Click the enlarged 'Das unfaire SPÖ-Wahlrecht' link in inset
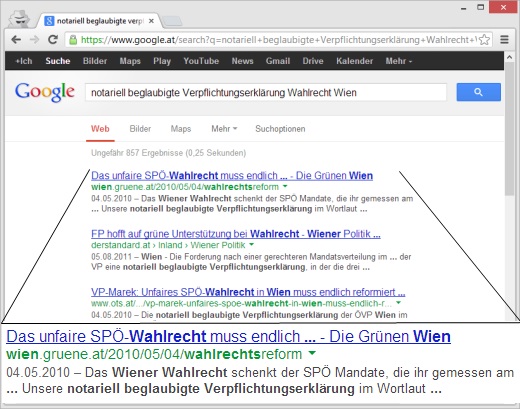This screenshot has width=520, height=409. [228, 336]
